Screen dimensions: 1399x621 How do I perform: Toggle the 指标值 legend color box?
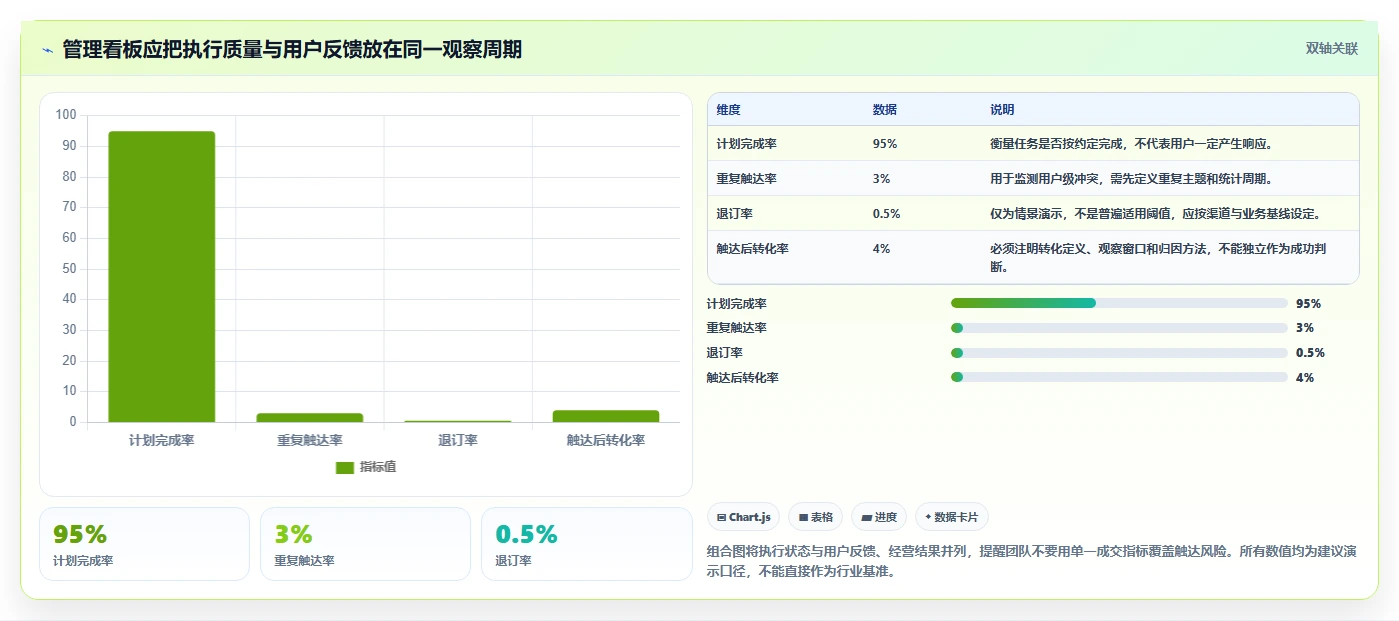click(x=344, y=467)
